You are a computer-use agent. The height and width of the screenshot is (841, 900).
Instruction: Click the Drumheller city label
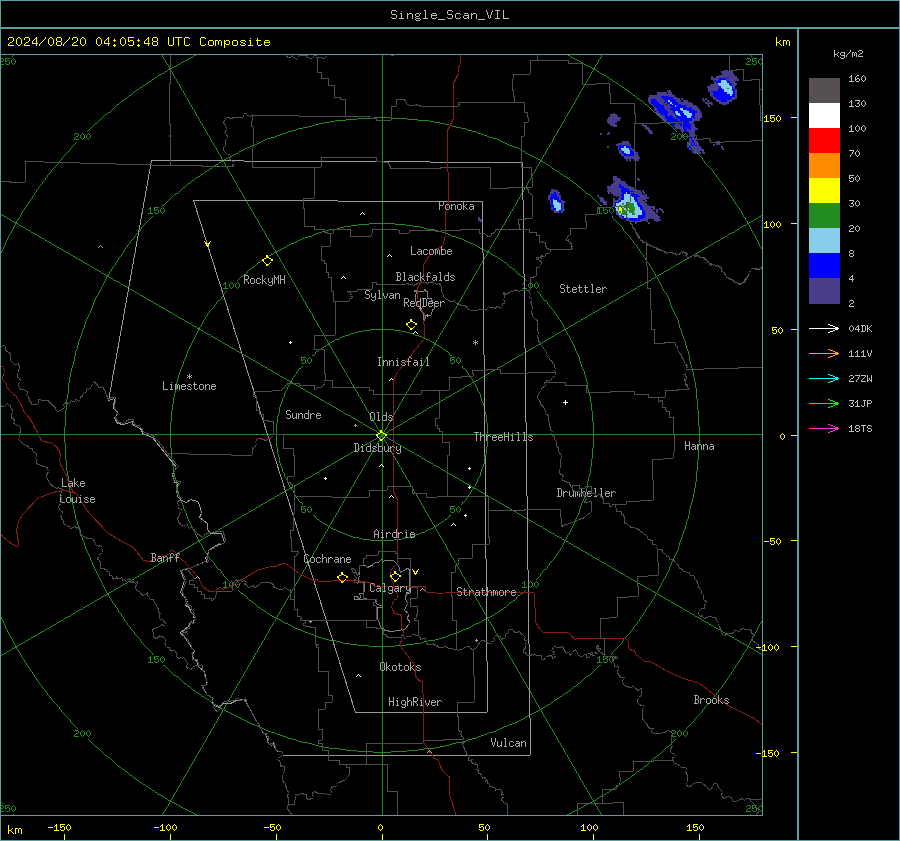pyautogui.click(x=586, y=493)
